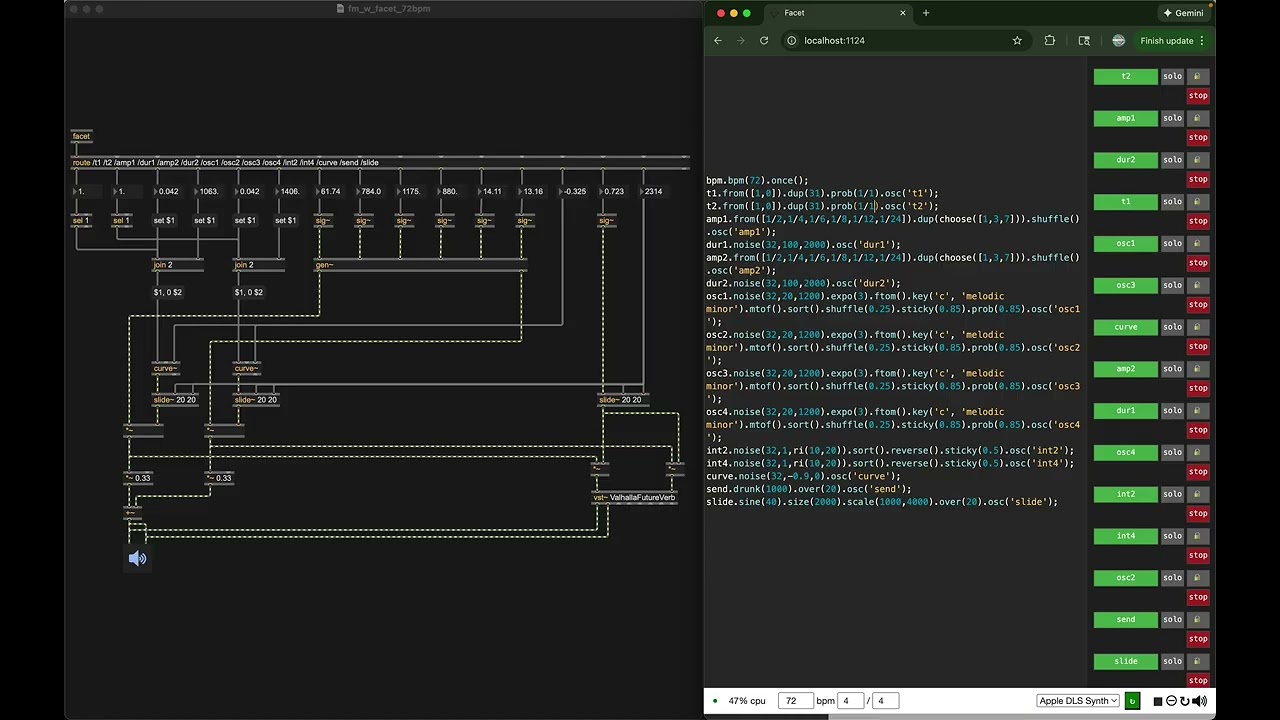This screenshot has height=720, width=1280.
Task: Click the square stop-all icon in Facet's bottom bar
Action: (x=1158, y=701)
